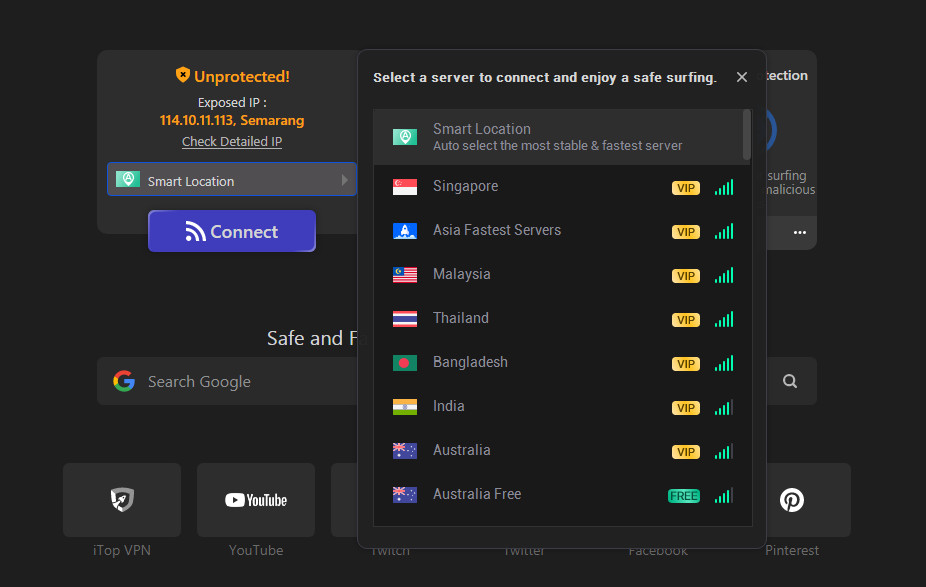The image size is (926, 587).
Task: Click the Connect button
Action: [x=232, y=231]
